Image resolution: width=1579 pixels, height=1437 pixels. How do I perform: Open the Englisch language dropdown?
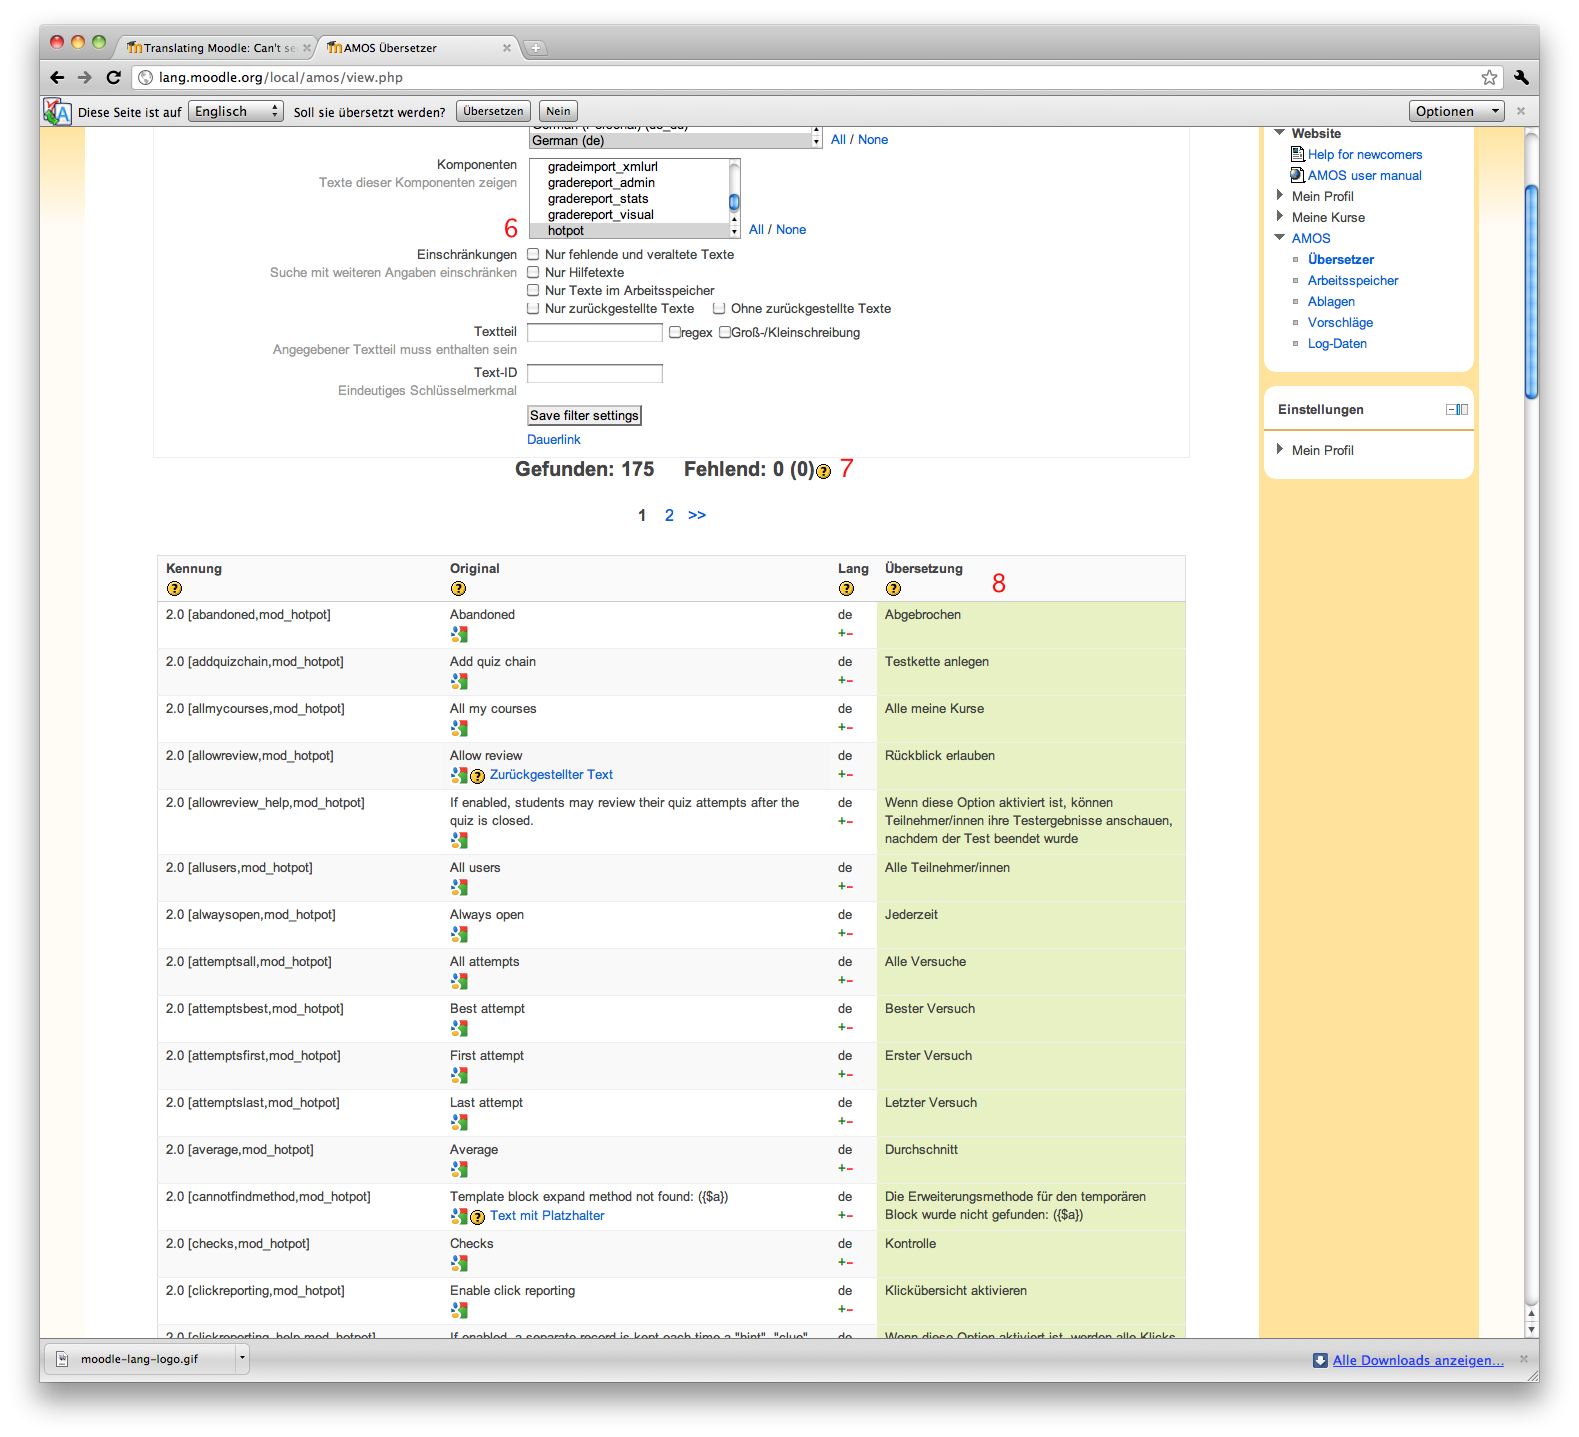(237, 111)
